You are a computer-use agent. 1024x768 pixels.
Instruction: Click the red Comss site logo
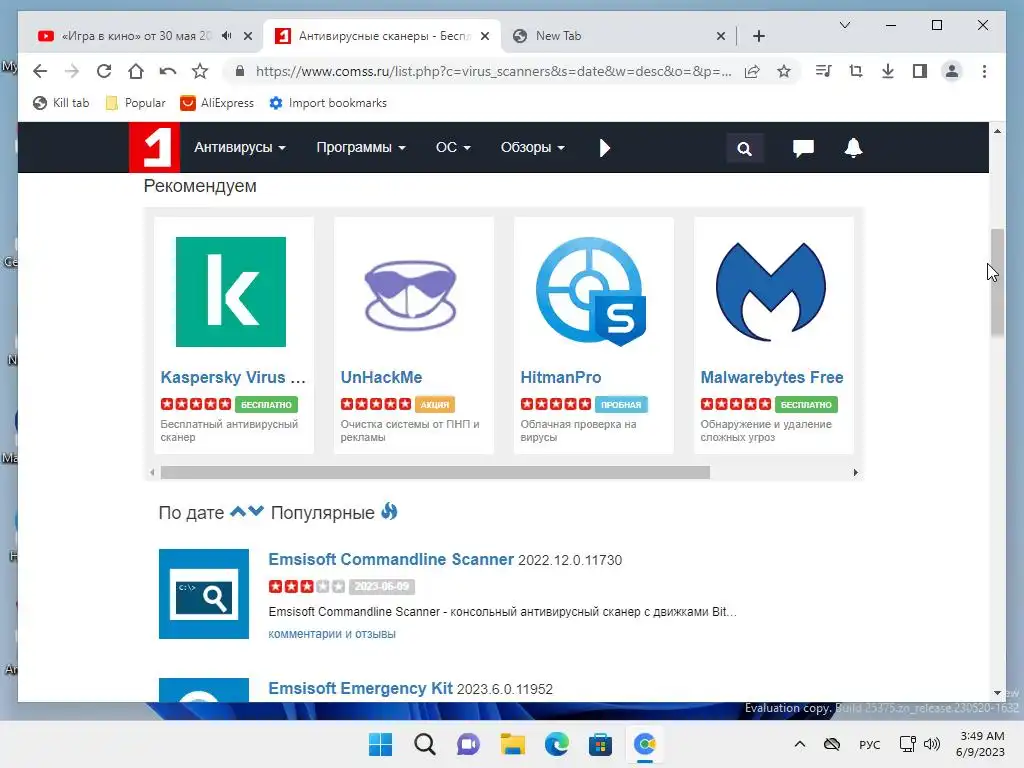coord(154,148)
